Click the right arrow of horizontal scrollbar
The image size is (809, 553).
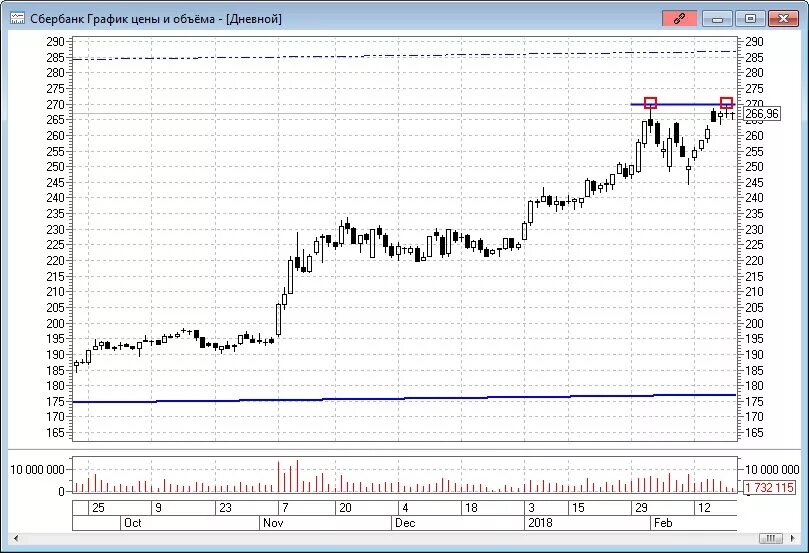tap(792, 538)
